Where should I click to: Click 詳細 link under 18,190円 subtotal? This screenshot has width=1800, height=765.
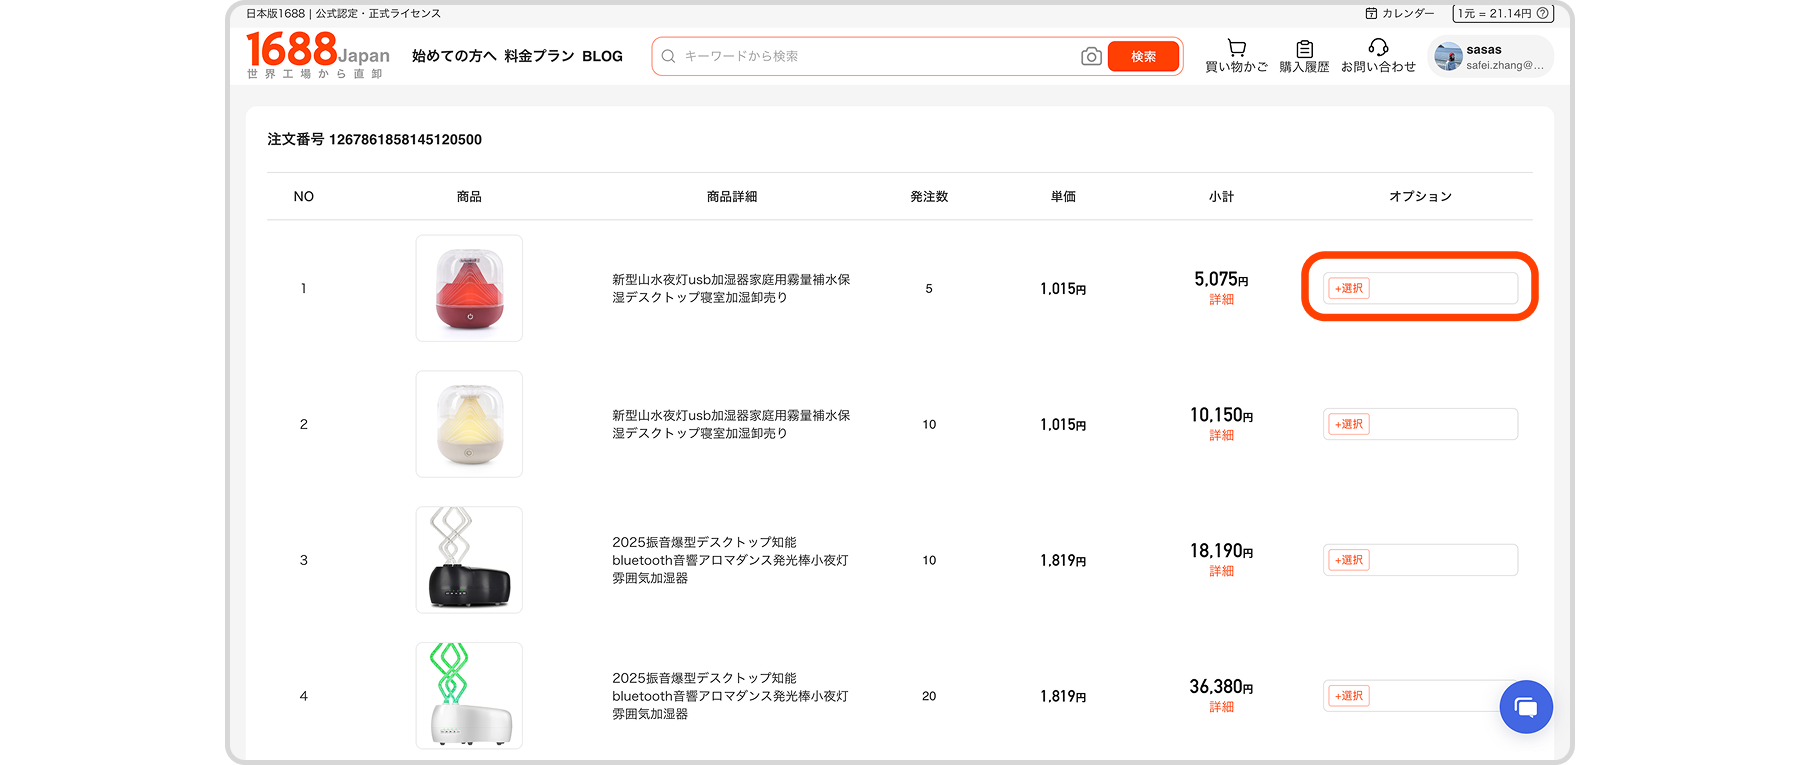(x=1221, y=572)
